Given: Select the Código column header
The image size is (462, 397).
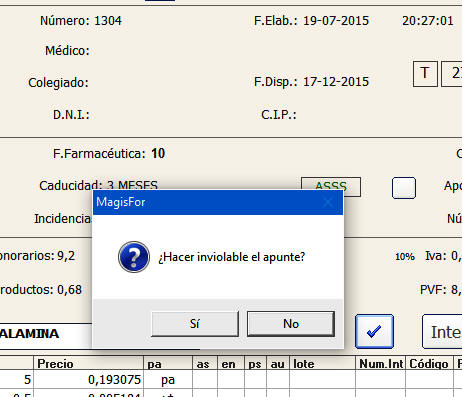Looking at the screenshot, I should pyautogui.click(x=429, y=363).
